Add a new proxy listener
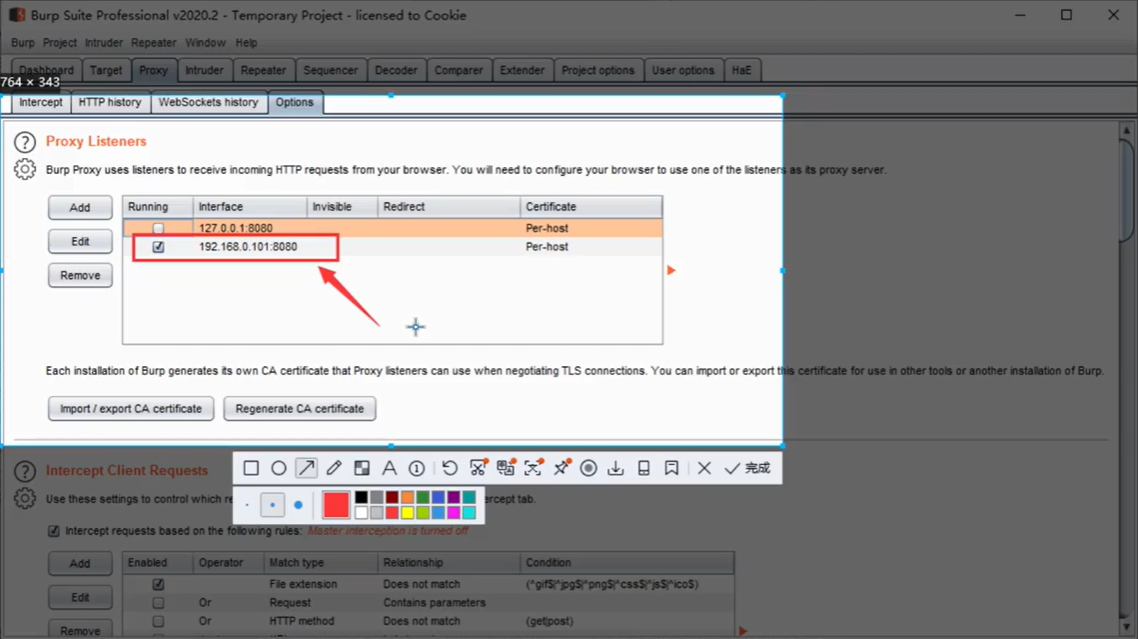 (80, 208)
